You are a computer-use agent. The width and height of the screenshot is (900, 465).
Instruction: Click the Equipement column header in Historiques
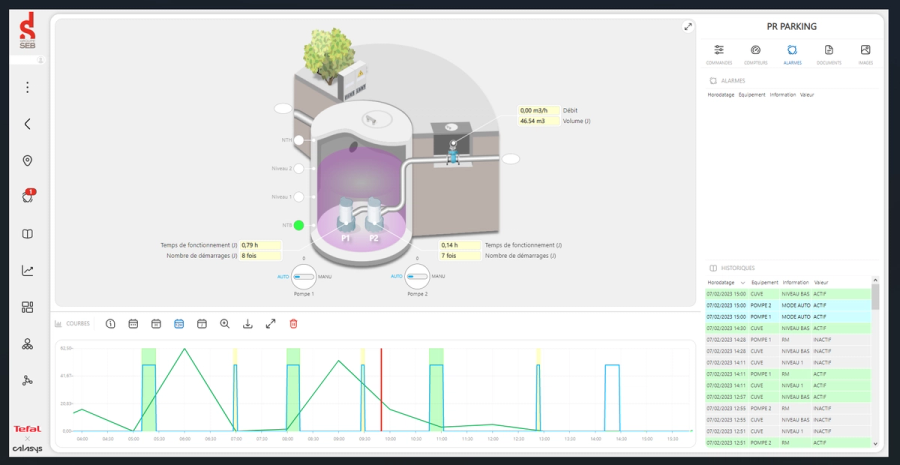[764, 282]
